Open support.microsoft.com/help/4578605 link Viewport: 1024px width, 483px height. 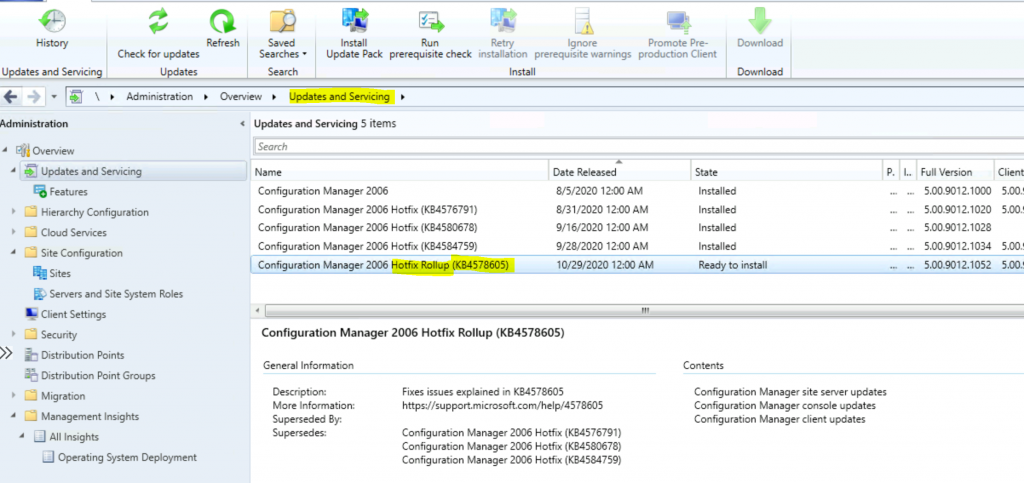coord(502,405)
